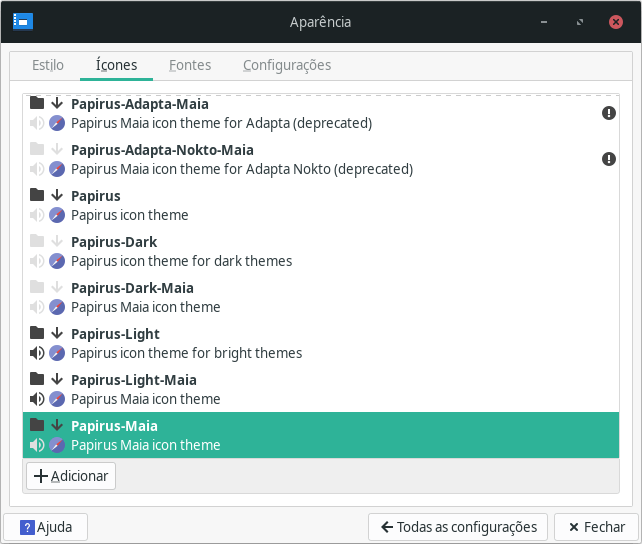Click faded folder icon of Papirus-Adapta-Nokto-Maia
The image size is (642, 544).
(x=37, y=149)
